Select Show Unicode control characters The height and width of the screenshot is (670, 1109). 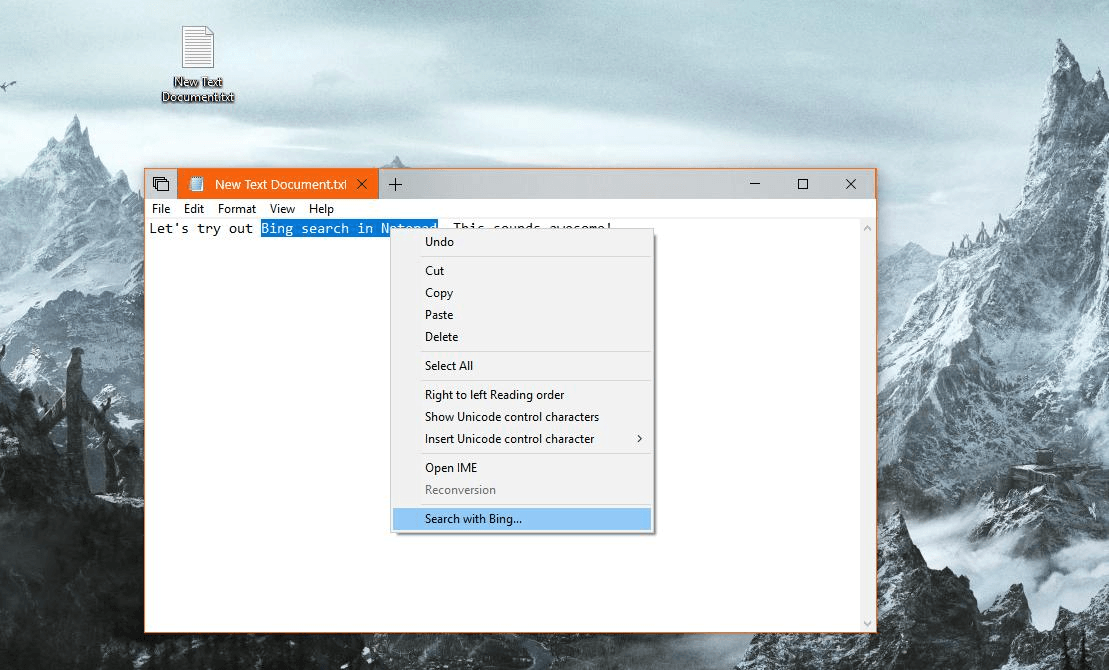pyautogui.click(x=522, y=417)
